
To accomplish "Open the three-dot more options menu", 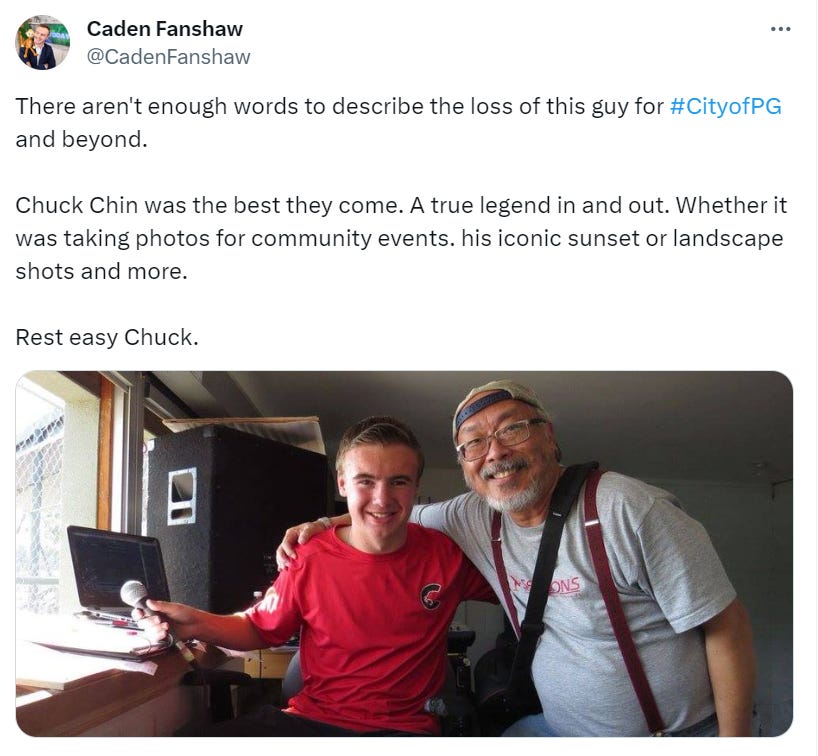I will point(780,29).
